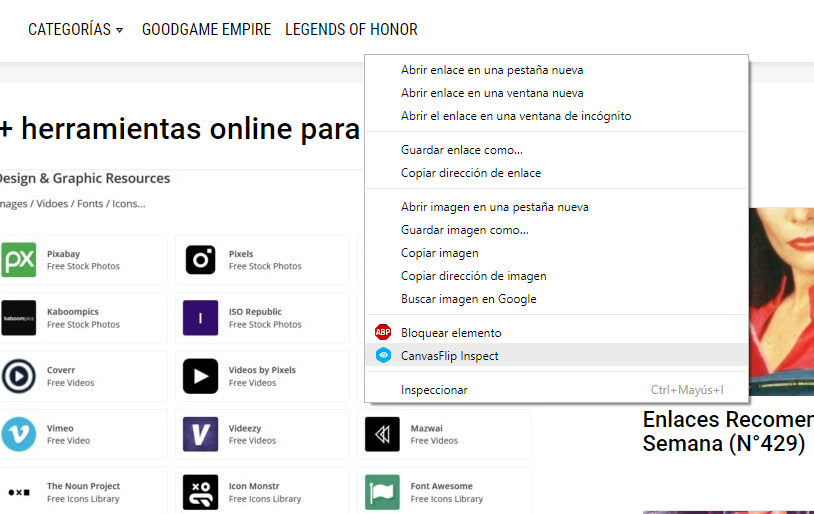Click the herramientas online para headline
This screenshot has width=814, height=514.
(x=180, y=129)
